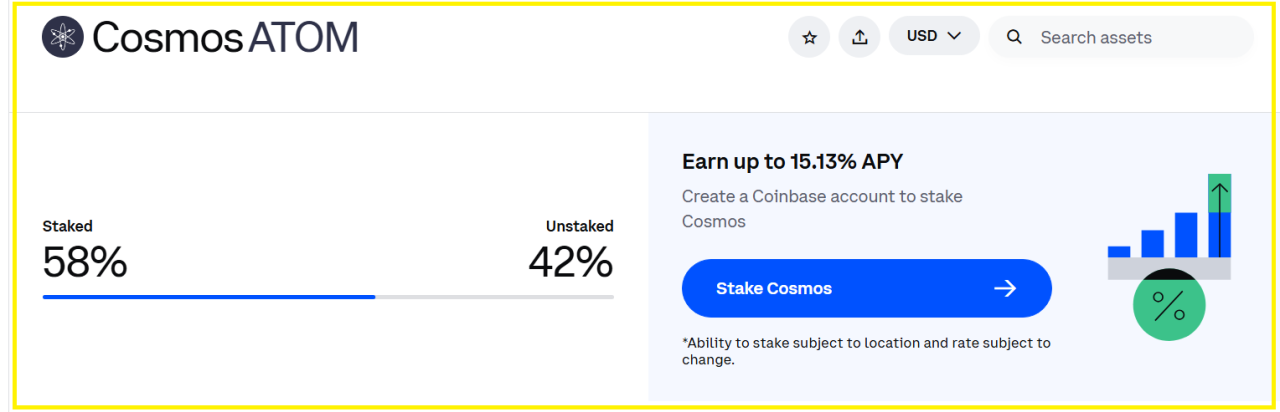
Task: Click the magnifying glass search icon
Action: coord(1014,37)
